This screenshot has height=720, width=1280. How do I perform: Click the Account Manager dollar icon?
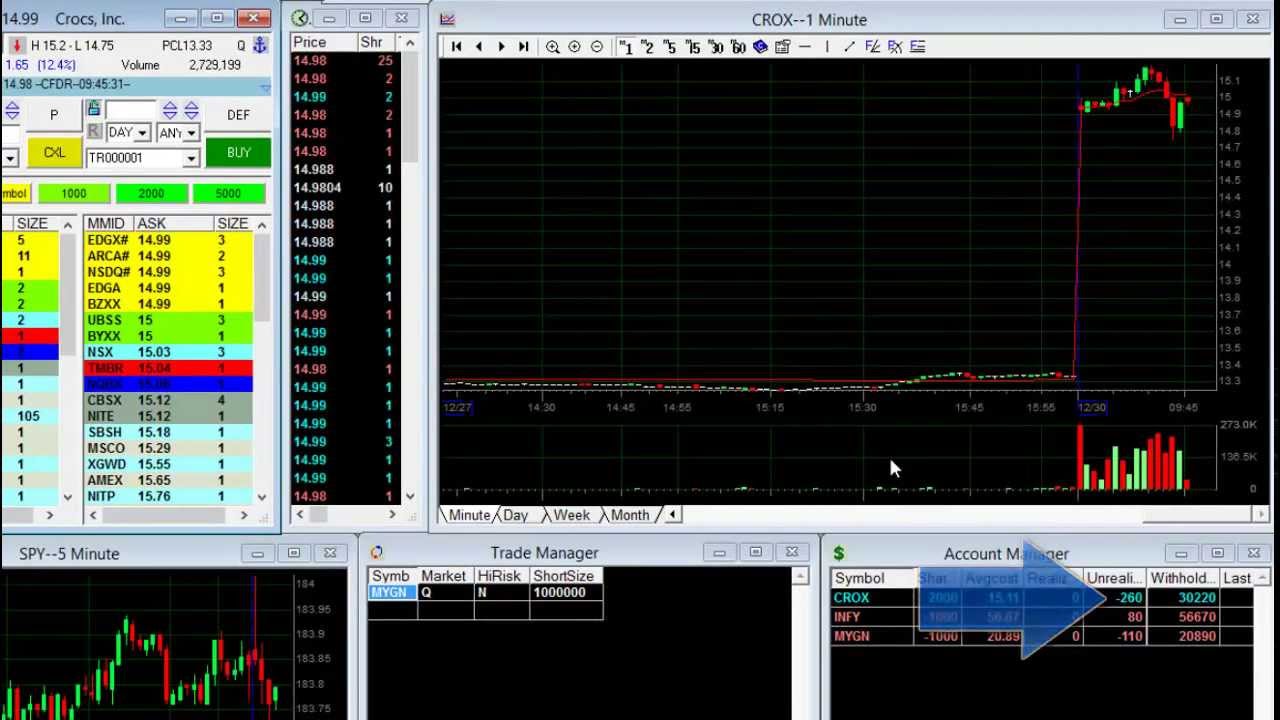coord(839,553)
